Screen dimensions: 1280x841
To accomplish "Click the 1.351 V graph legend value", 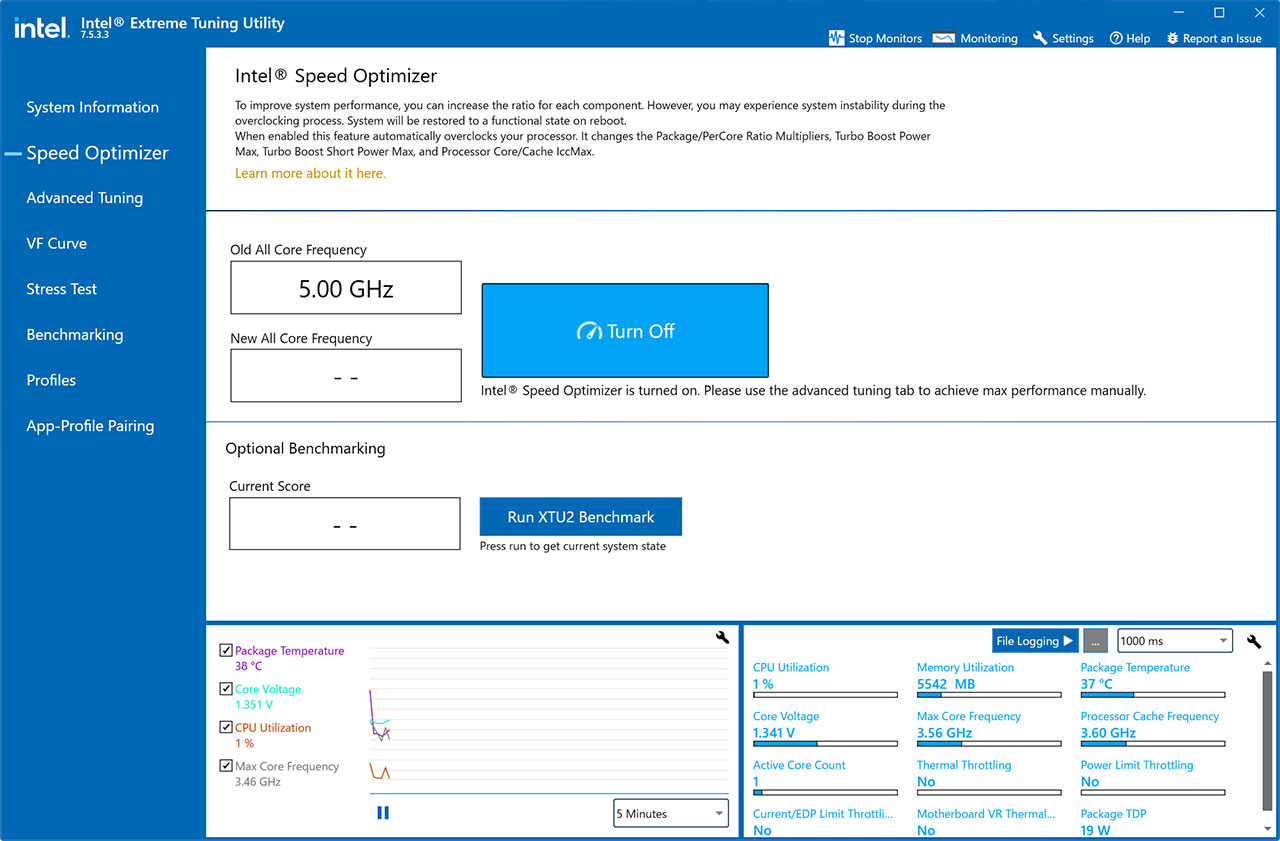I will pos(254,705).
